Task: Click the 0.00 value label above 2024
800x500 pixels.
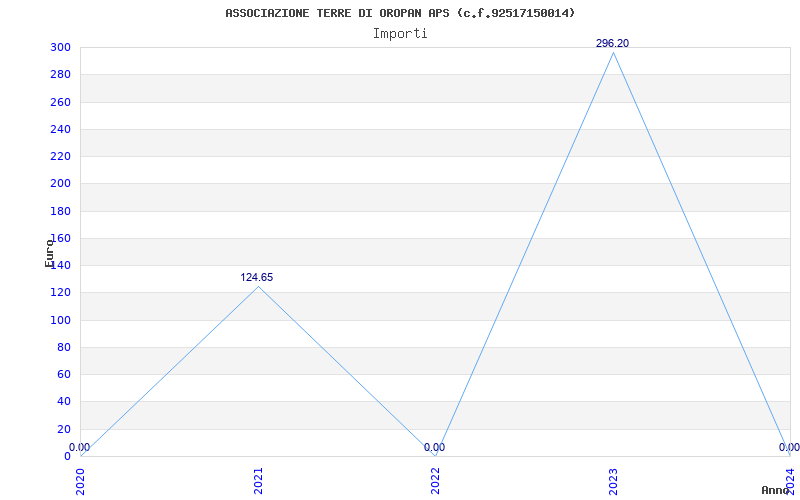Action: [789, 447]
